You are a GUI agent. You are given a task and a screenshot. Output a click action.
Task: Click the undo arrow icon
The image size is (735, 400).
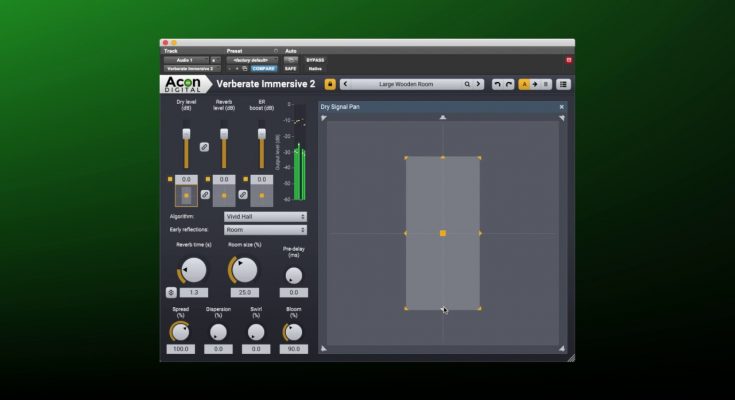(497, 84)
